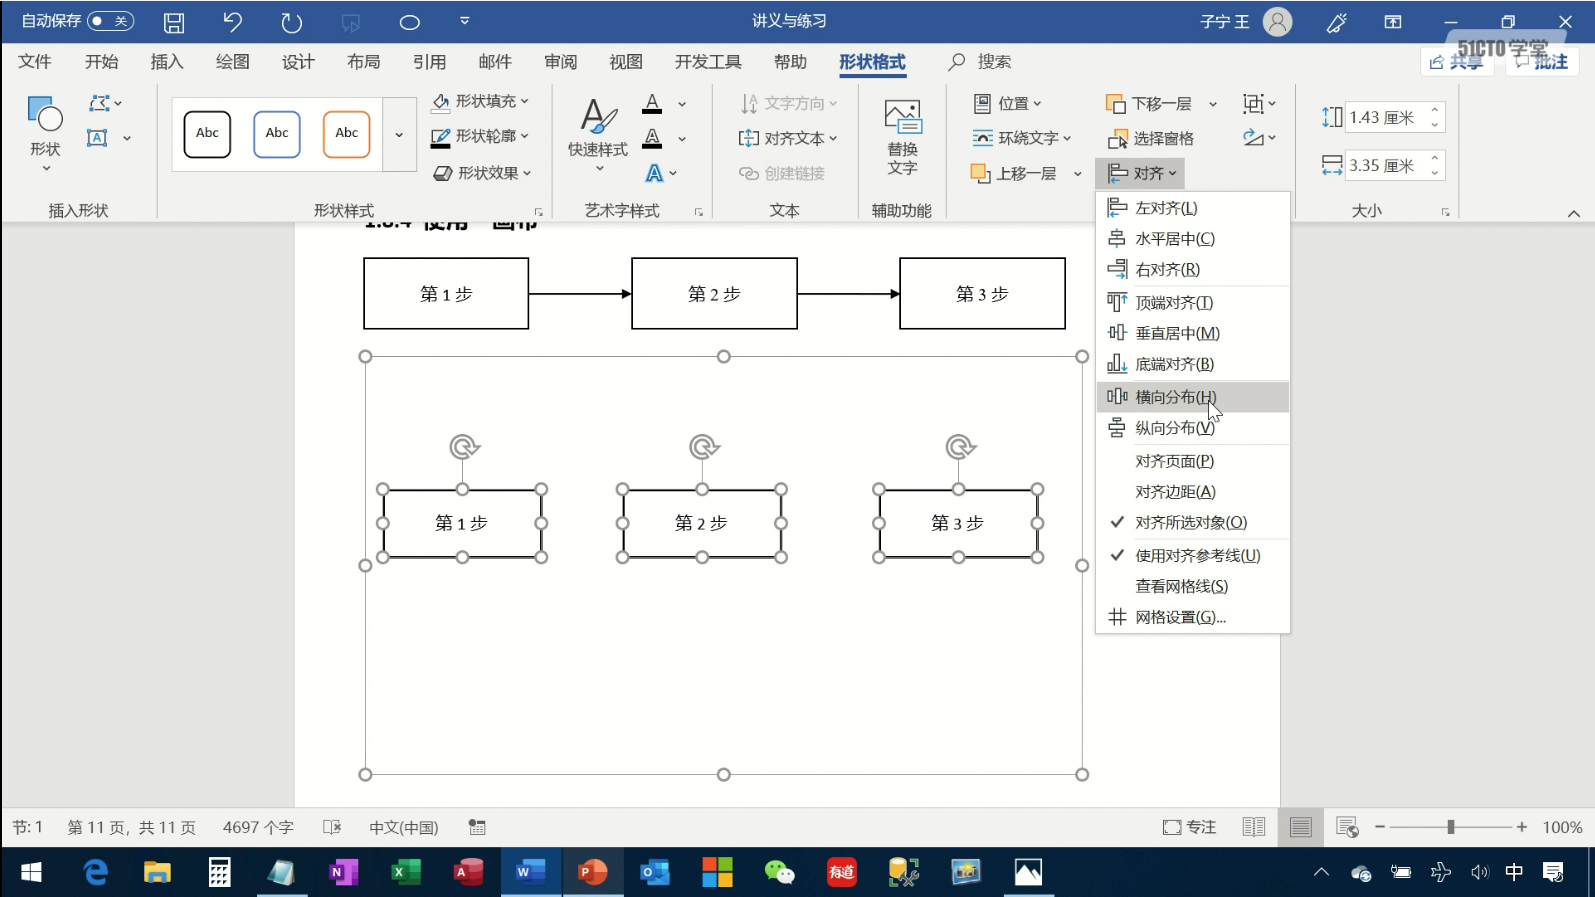
Task: Click the Undo arrow icon
Action: [232, 22]
